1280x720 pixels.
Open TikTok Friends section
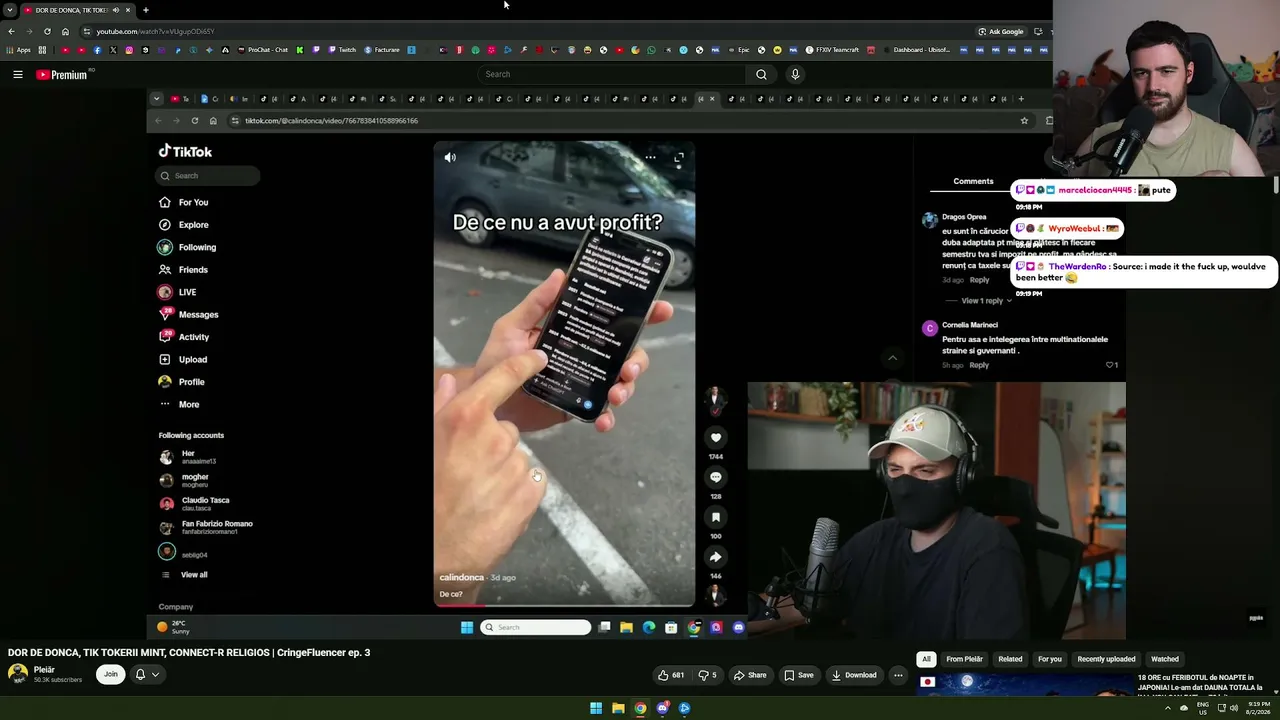tap(183, 270)
